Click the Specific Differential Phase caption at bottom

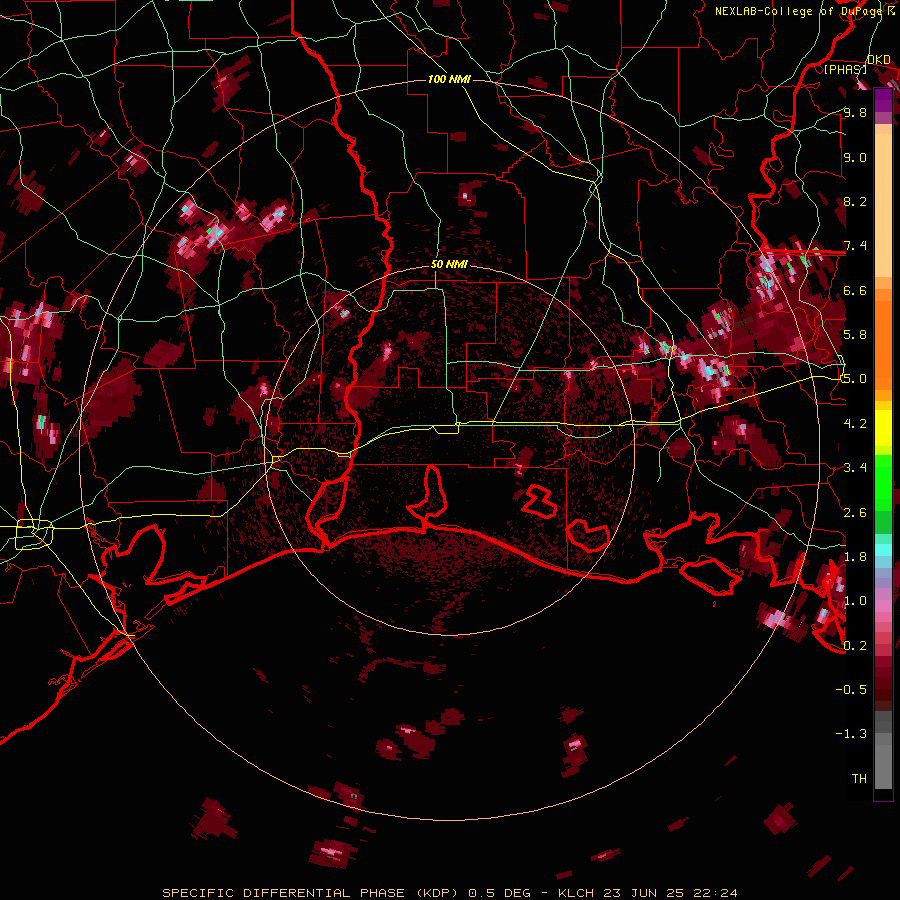[449, 893]
